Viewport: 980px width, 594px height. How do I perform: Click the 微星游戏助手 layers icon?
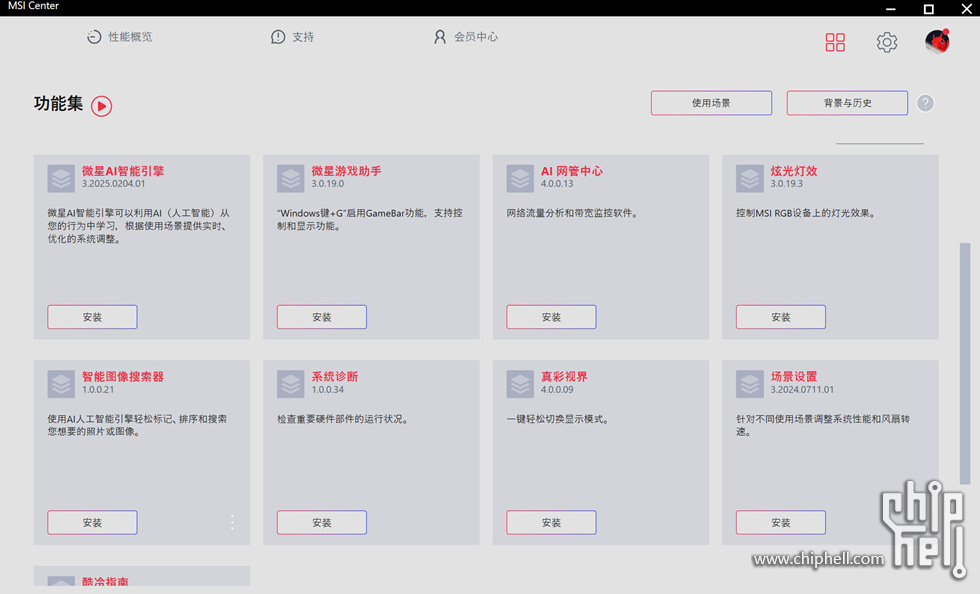point(291,179)
